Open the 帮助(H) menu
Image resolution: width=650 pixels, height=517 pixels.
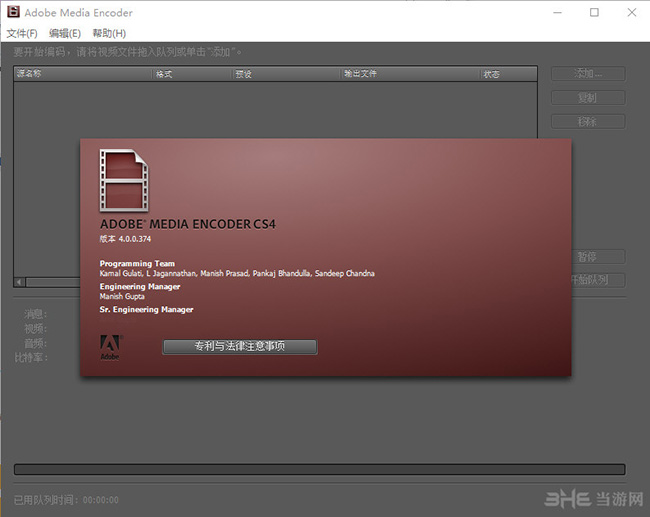click(x=109, y=33)
